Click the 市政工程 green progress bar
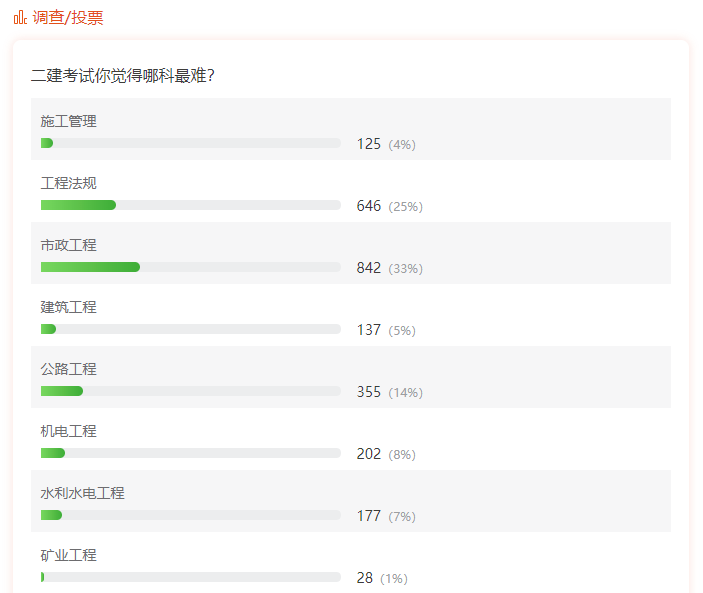This screenshot has height=593, width=703. point(90,267)
